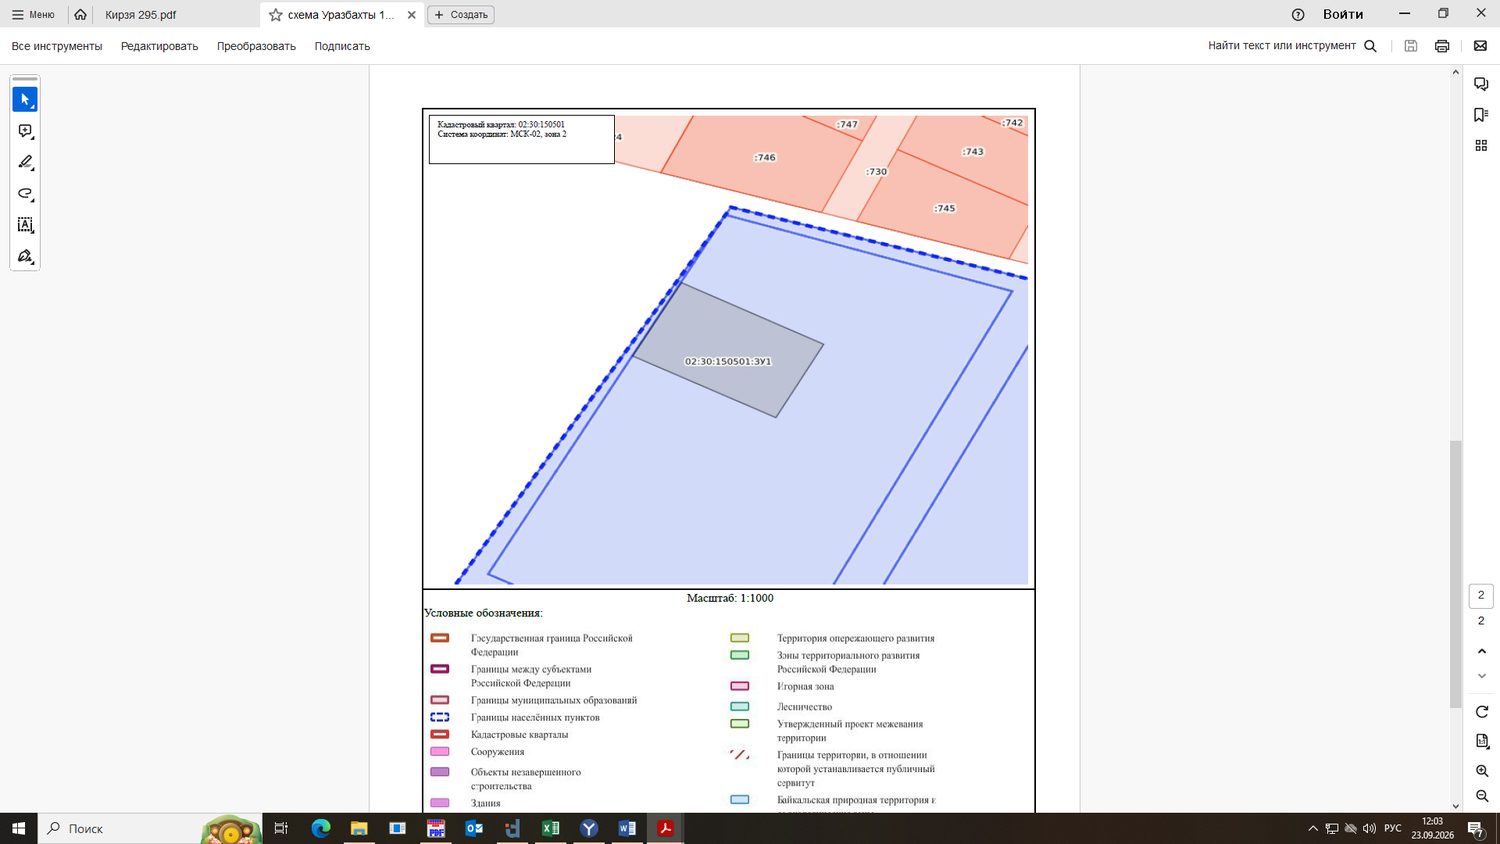Image resolution: width=1500 pixels, height=844 pixels.
Task: Click the Создать button
Action: (x=461, y=15)
